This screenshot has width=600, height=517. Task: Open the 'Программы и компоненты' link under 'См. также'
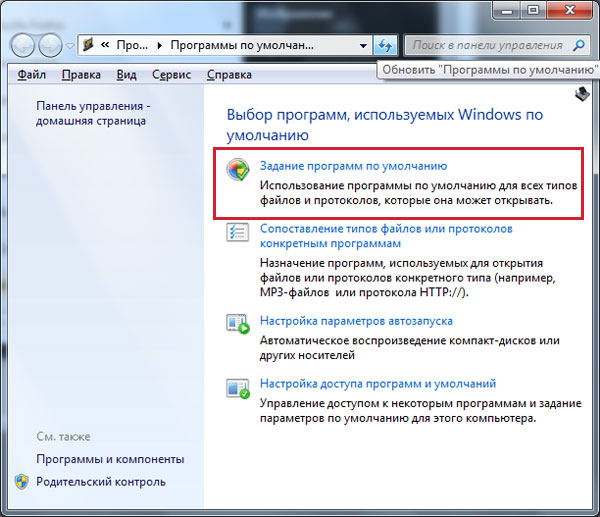coord(110,459)
